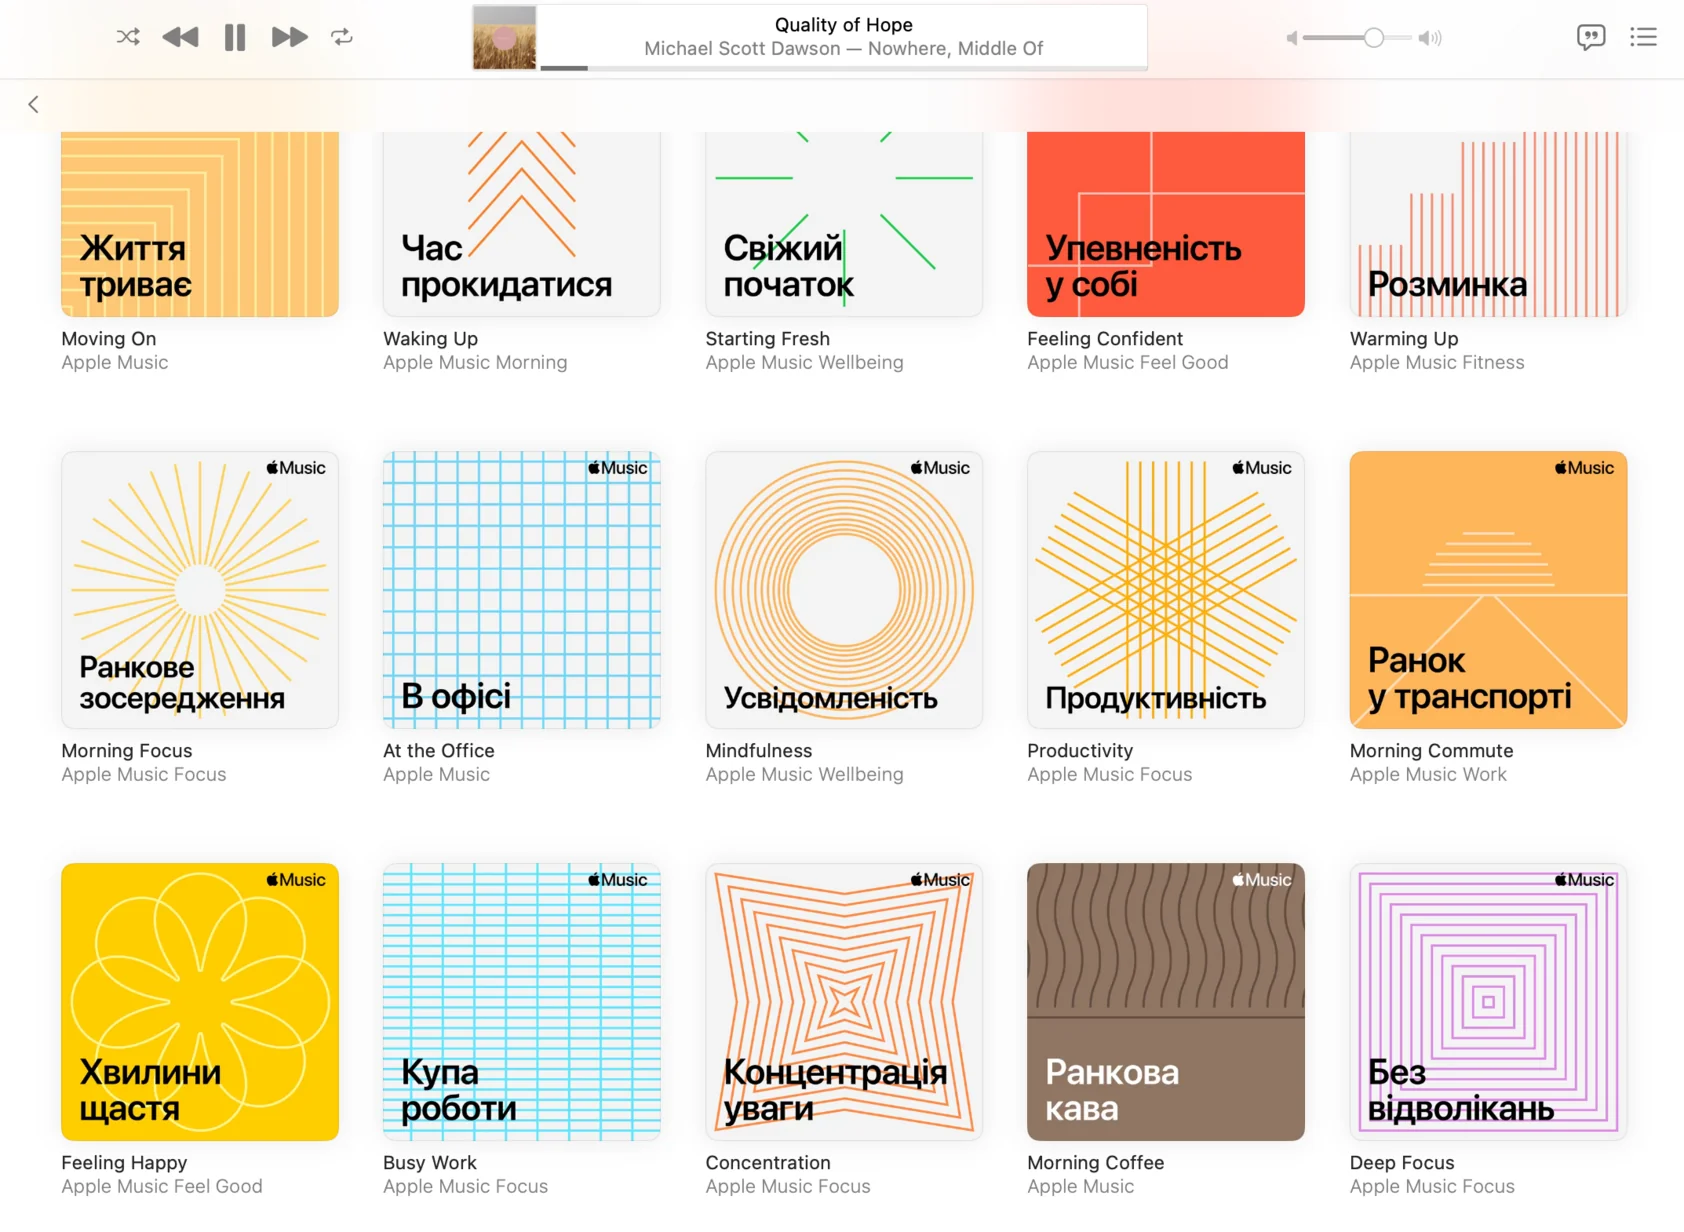Toggle repeat mode
Image resolution: width=1684 pixels, height=1232 pixels.
click(342, 38)
